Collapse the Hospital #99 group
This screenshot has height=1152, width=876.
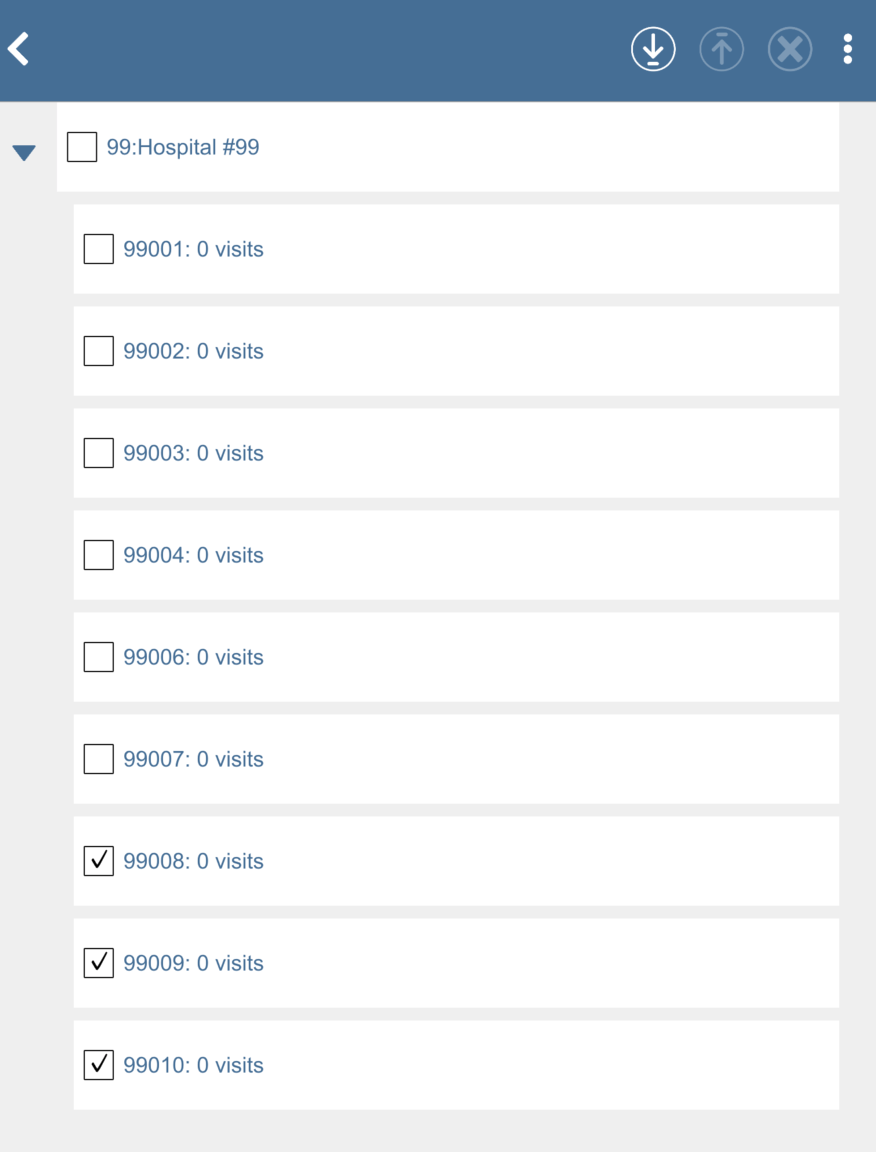point(24,152)
